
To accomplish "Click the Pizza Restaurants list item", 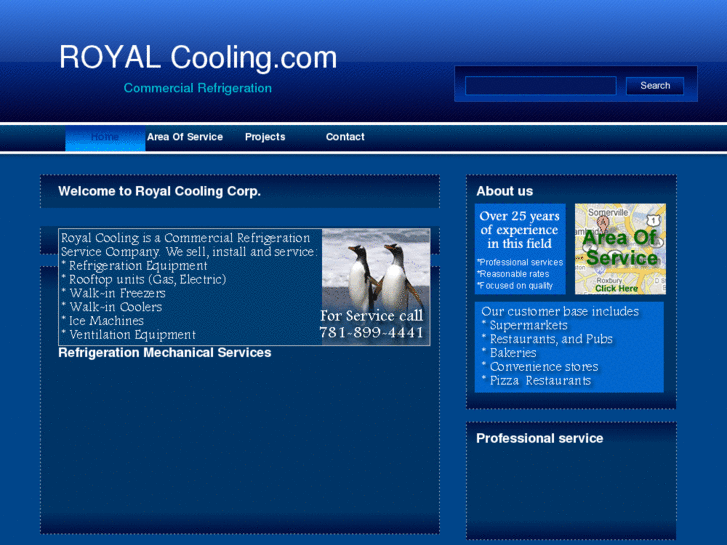I will pos(536,381).
